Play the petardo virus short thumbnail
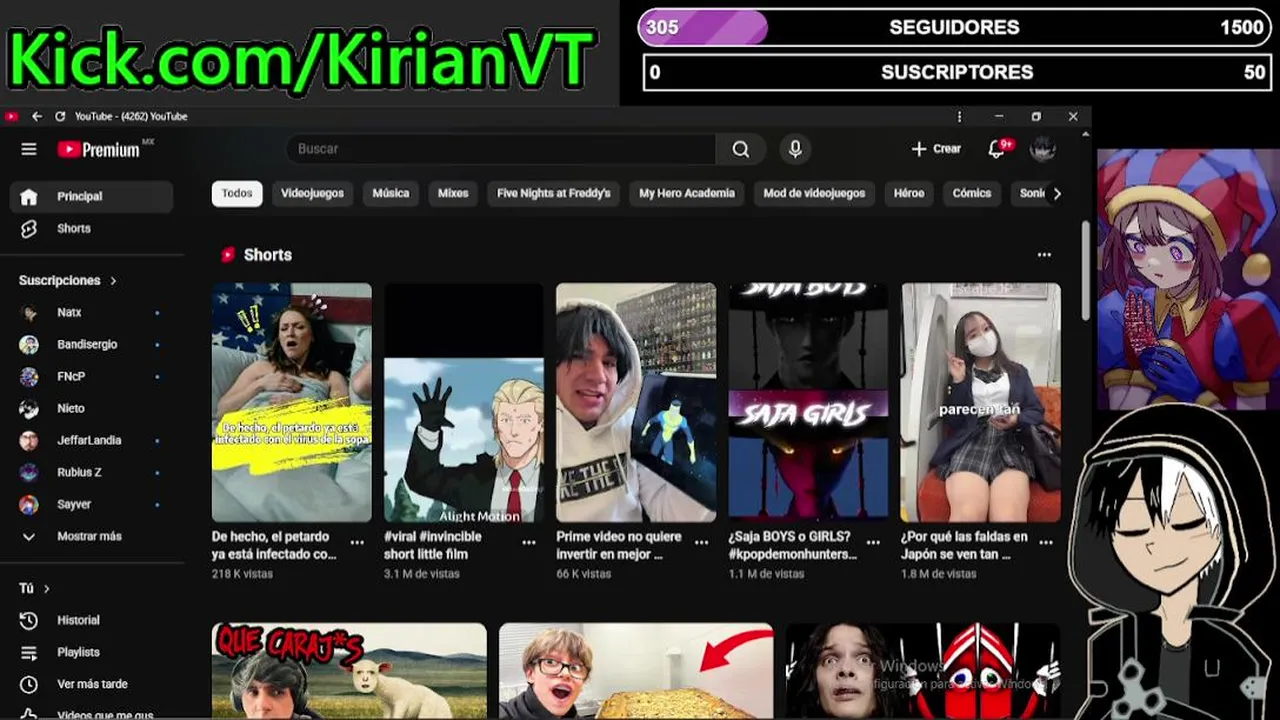The image size is (1280, 720). pyautogui.click(x=292, y=402)
